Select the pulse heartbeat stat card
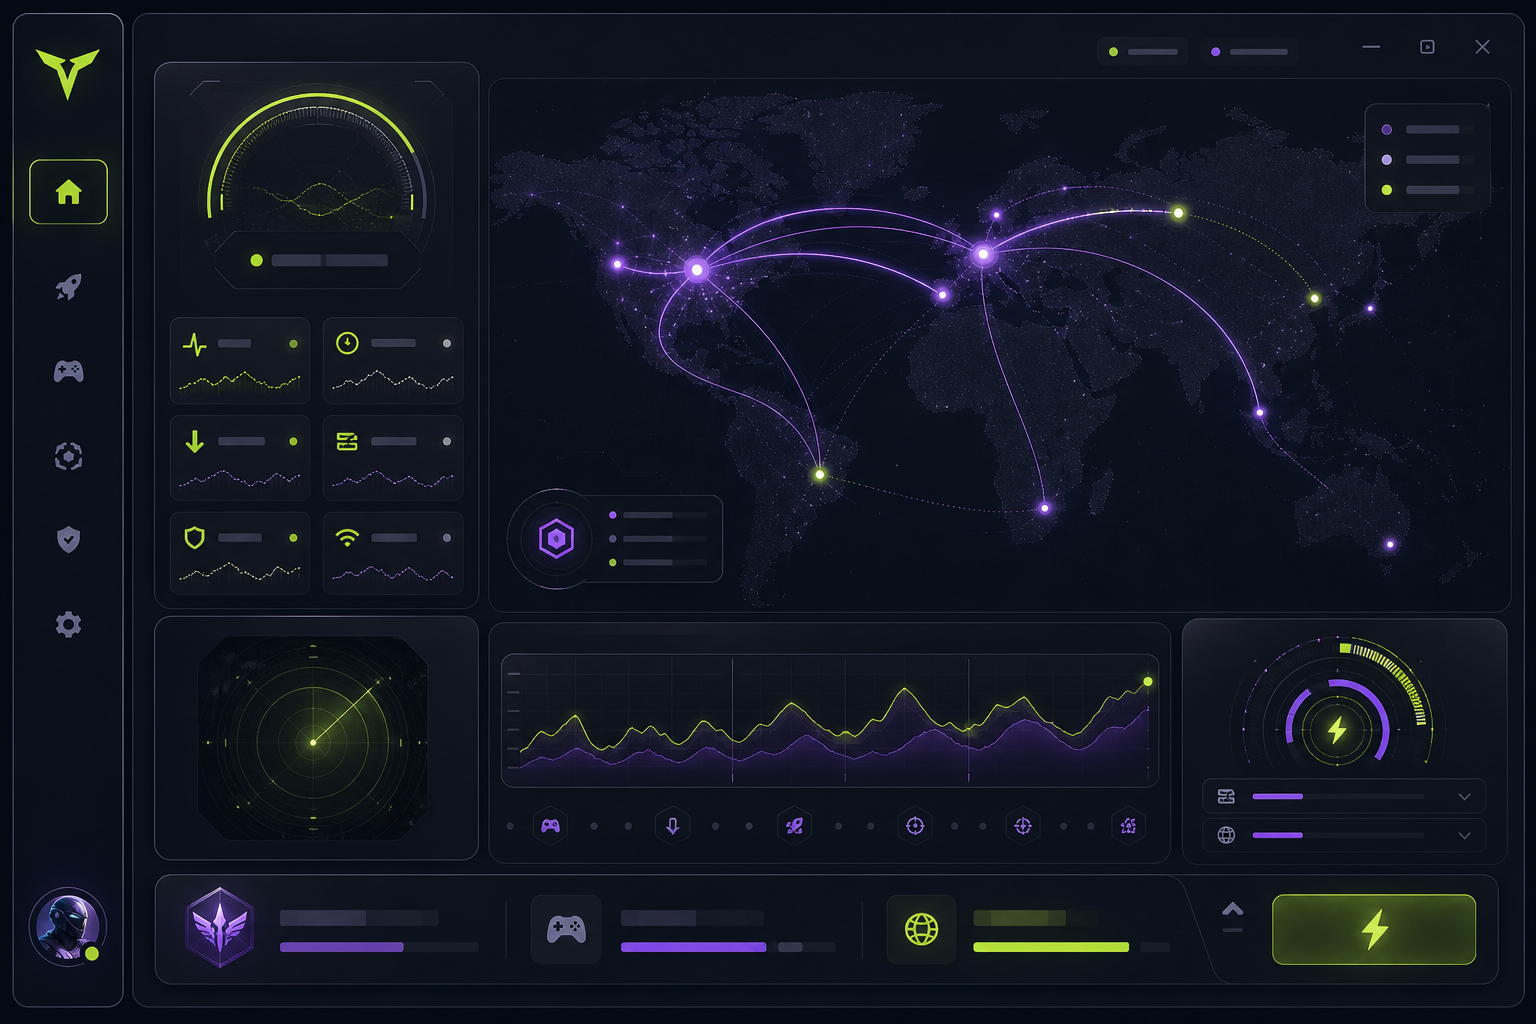 pyautogui.click(x=240, y=361)
